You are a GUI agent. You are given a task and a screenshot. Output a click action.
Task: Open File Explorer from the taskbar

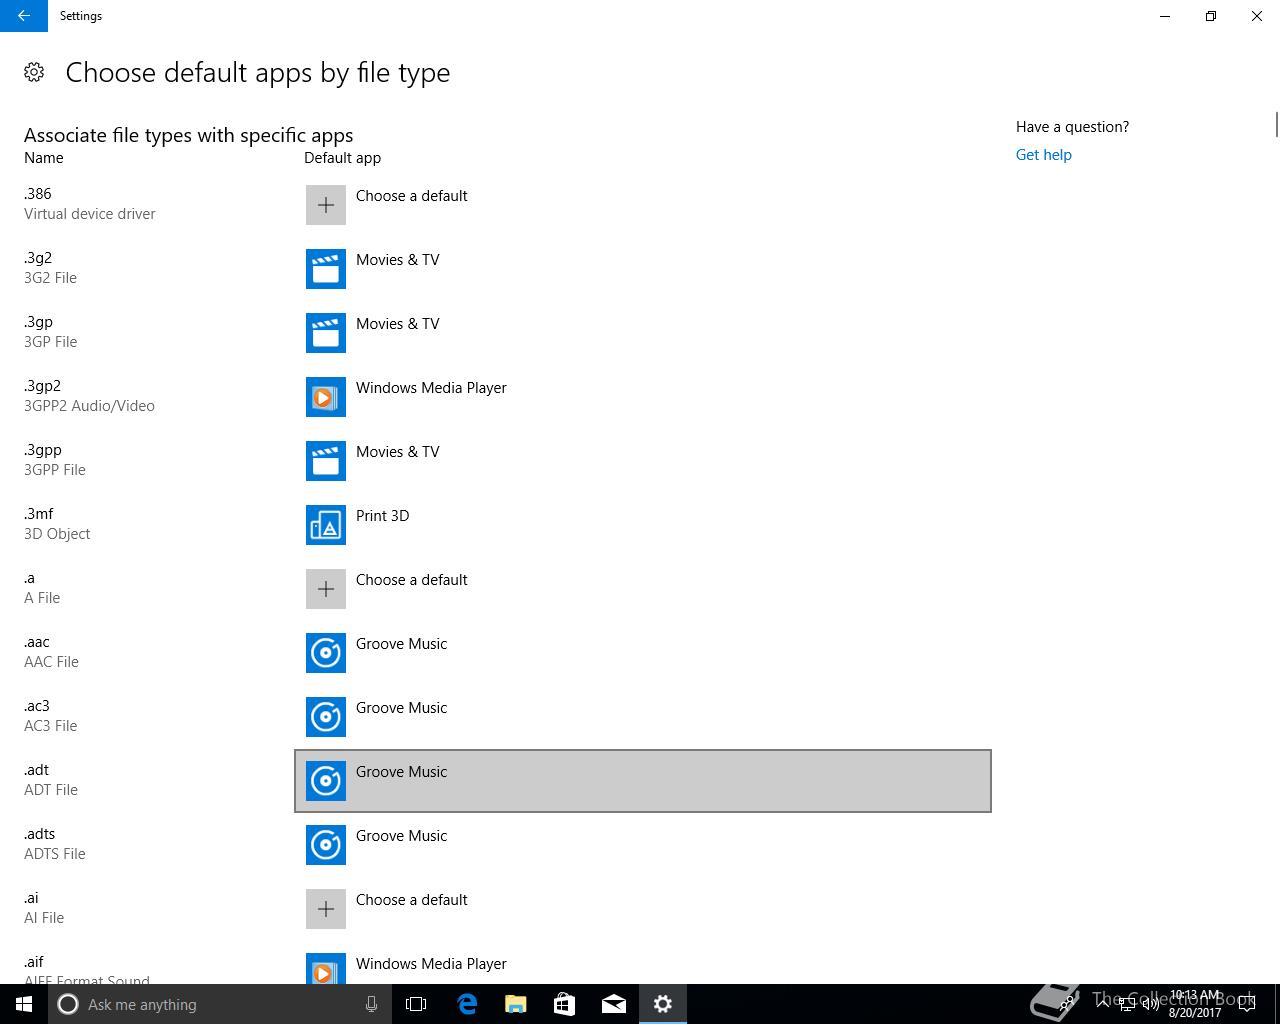click(515, 1004)
